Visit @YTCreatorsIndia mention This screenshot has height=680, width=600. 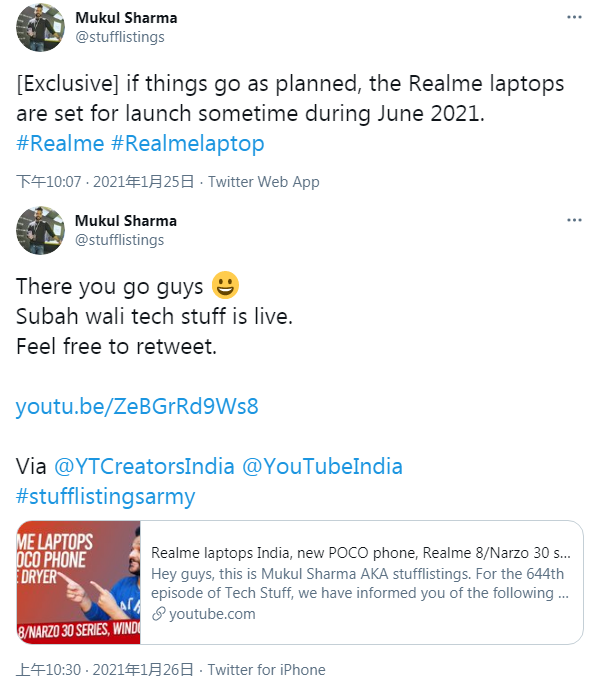click(x=144, y=467)
